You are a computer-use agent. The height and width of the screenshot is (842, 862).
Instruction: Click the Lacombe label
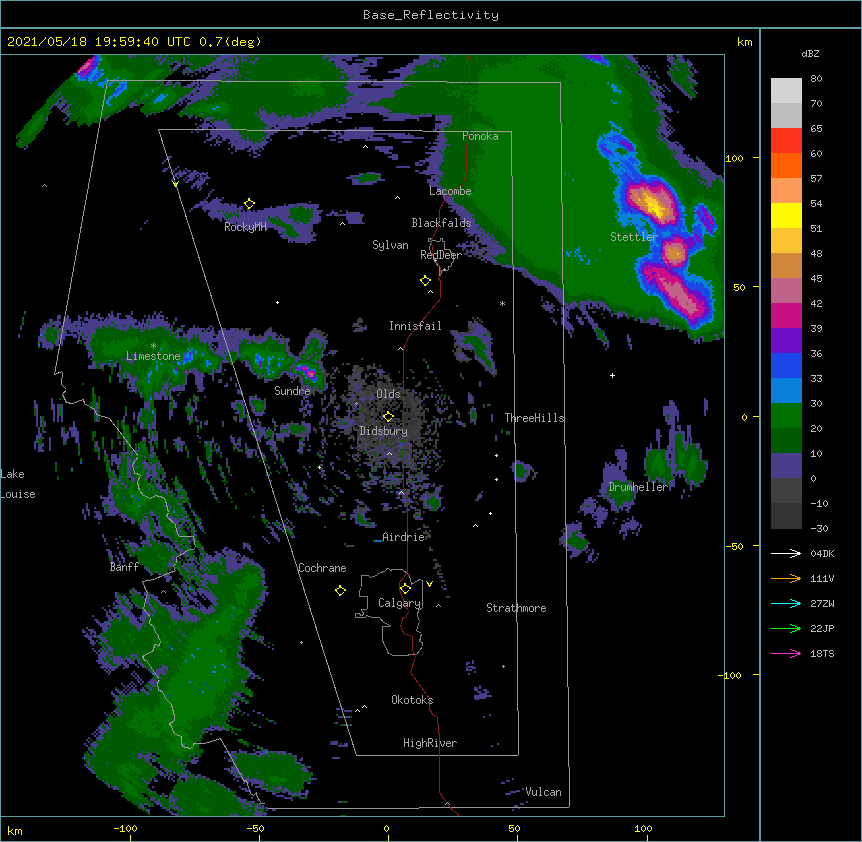[x=450, y=191]
